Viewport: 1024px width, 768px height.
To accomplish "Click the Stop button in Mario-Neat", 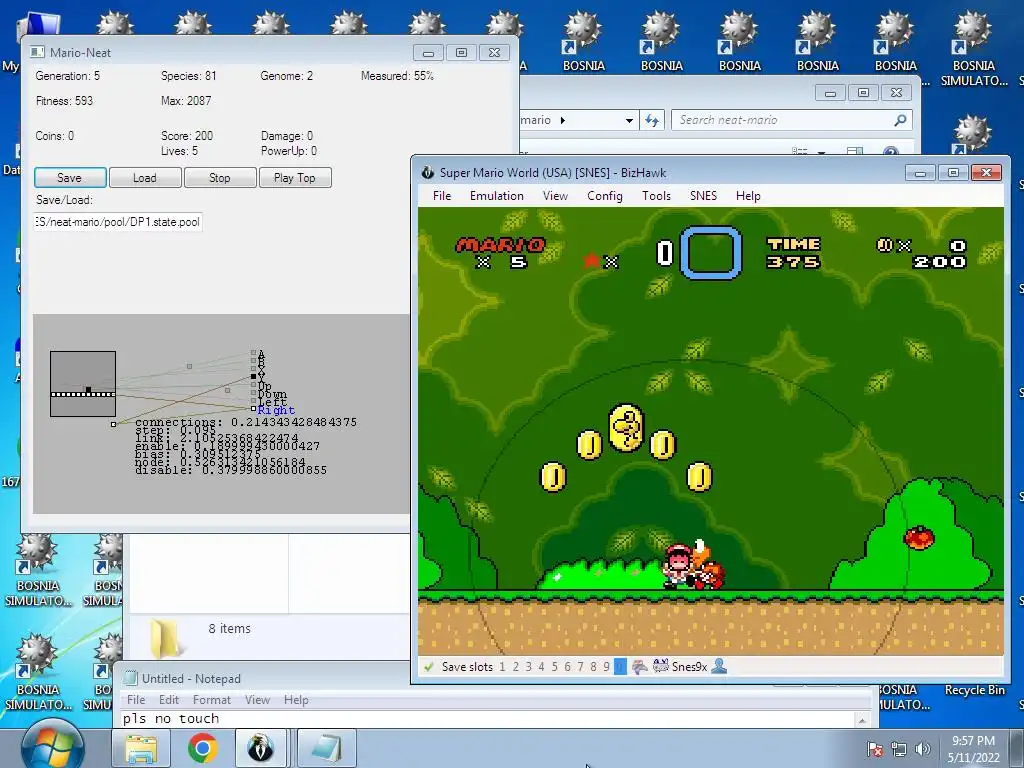I will click(x=220, y=178).
